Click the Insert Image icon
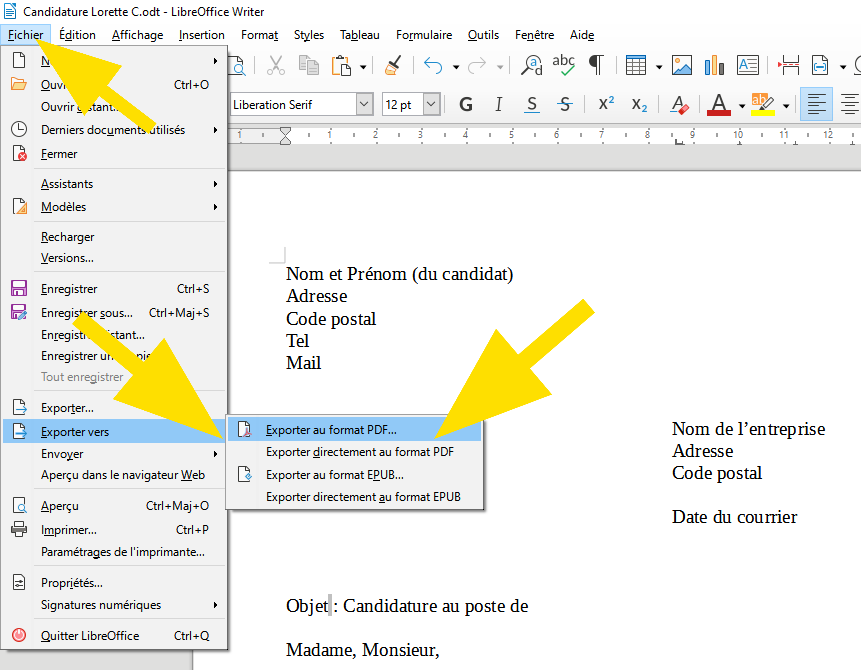 point(682,65)
